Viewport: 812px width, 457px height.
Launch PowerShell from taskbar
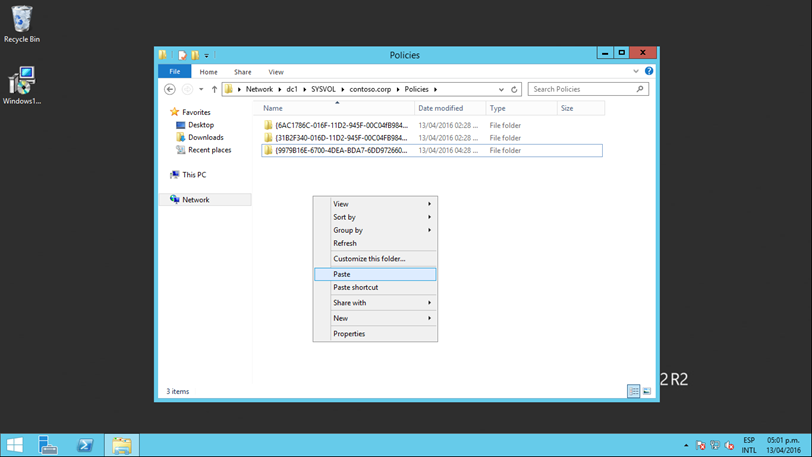click(x=85, y=445)
